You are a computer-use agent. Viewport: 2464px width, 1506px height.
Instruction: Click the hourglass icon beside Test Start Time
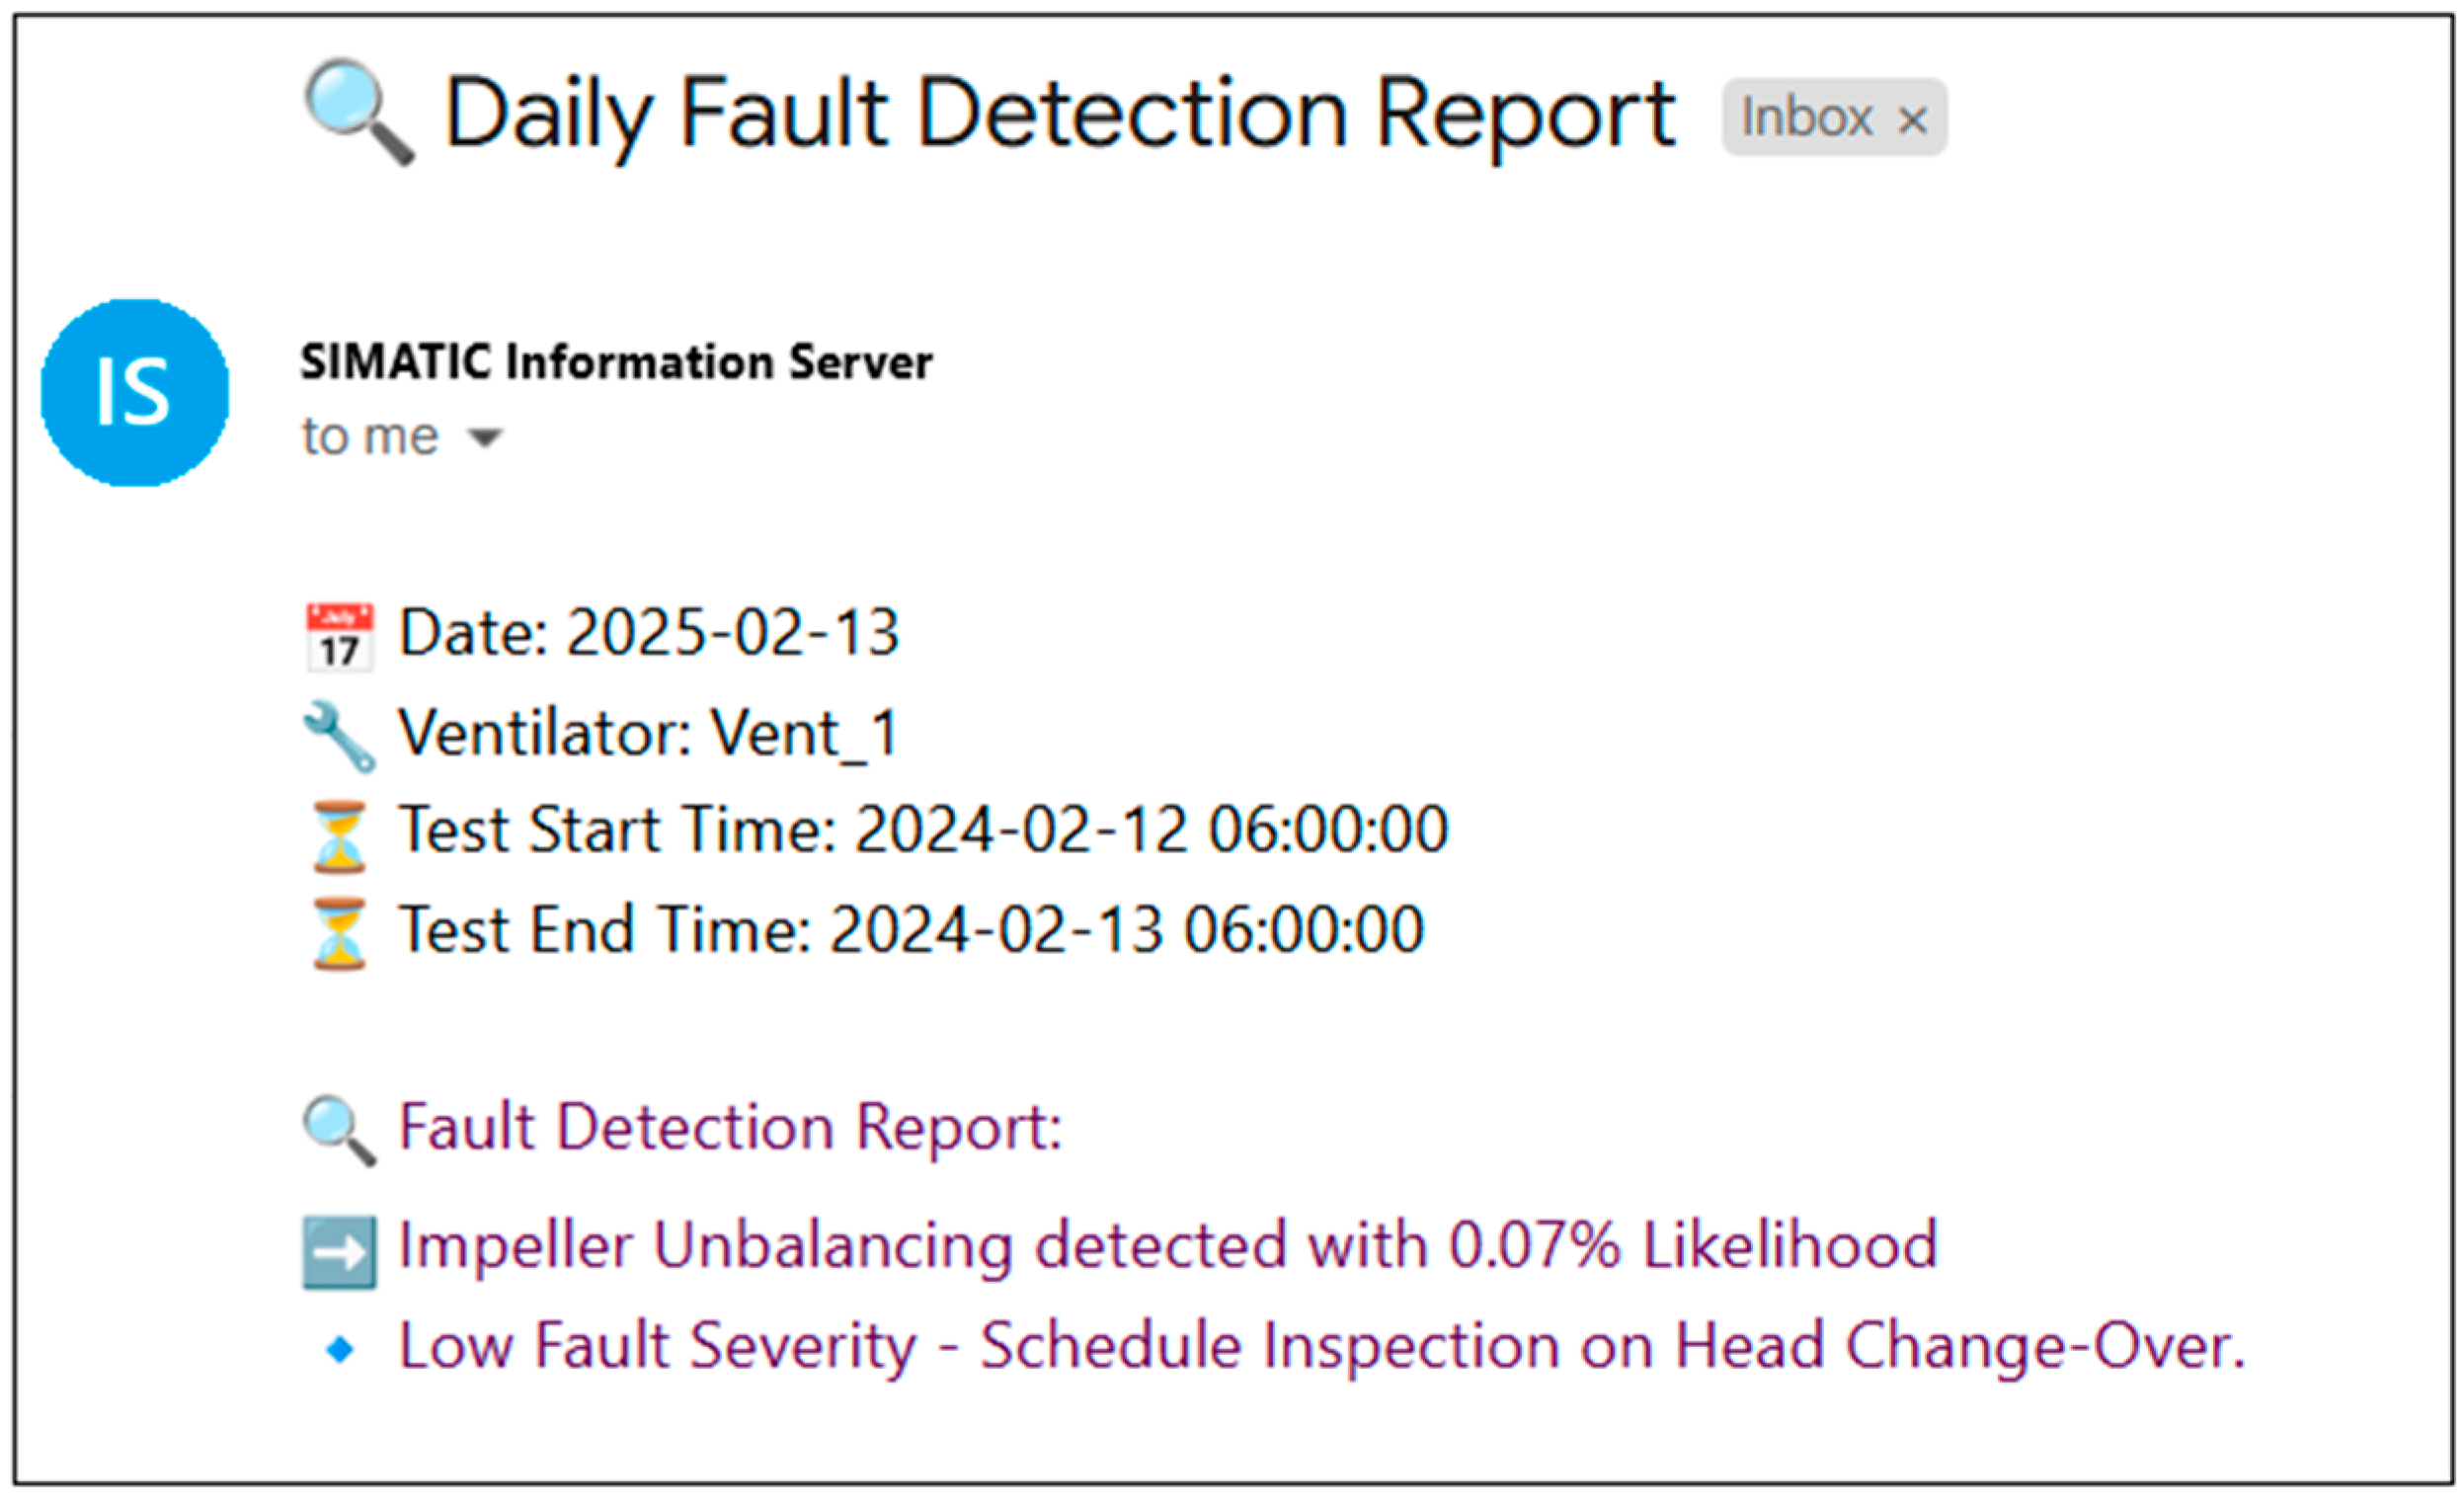point(339,834)
